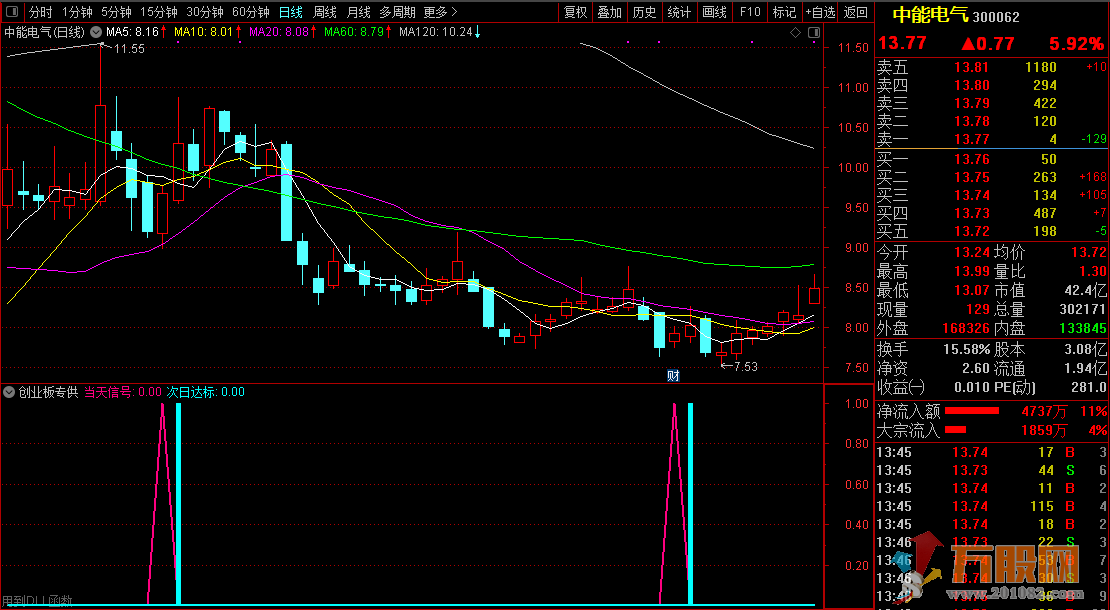Click the current price 13.77 in the header

point(902,43)
